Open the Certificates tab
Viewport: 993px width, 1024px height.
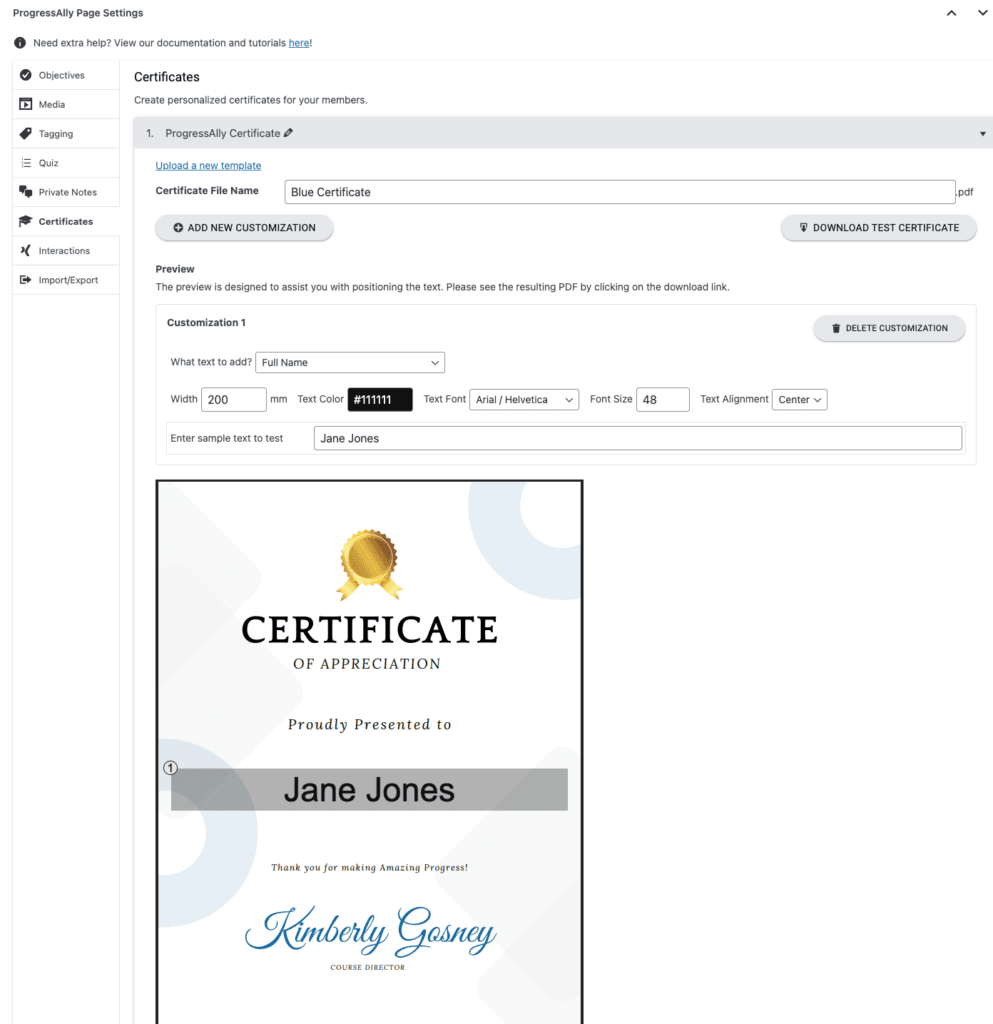tap(65, 222)
